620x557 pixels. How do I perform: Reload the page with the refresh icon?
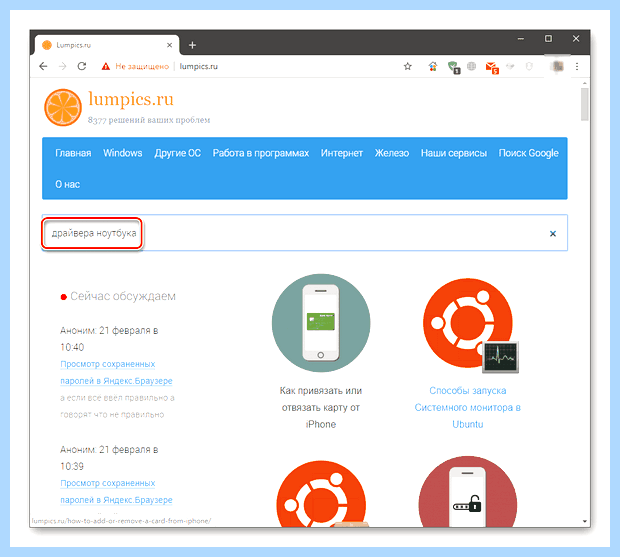pos(82,66)
